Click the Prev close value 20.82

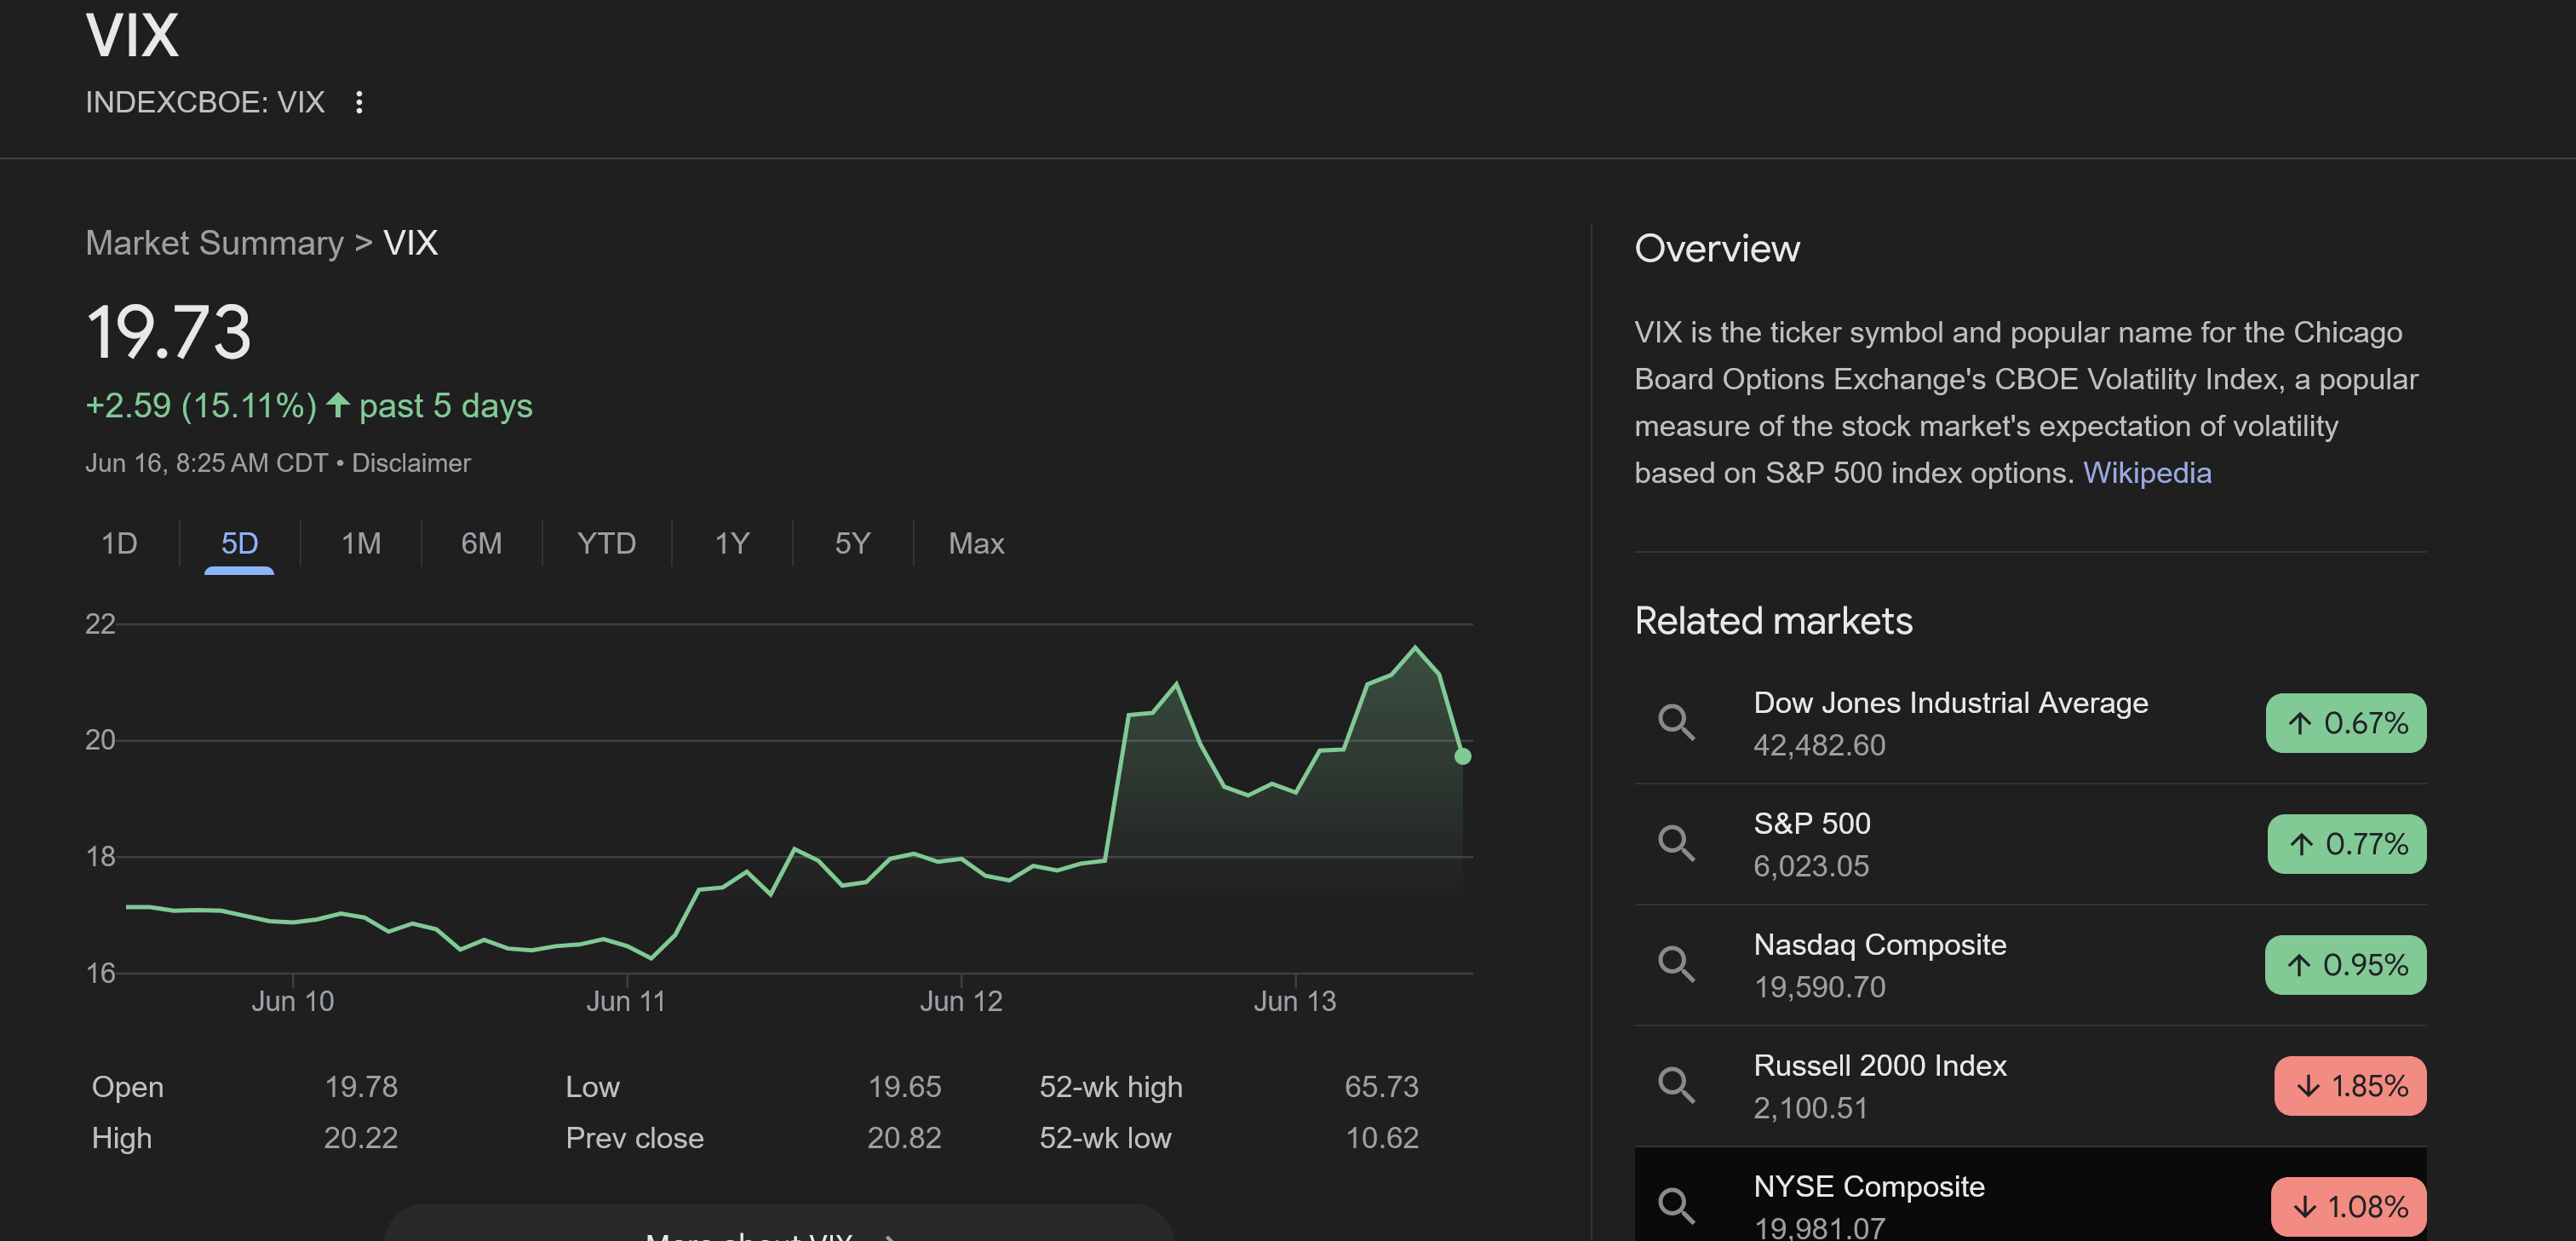pyautogui.click(x=904, y=1138)
